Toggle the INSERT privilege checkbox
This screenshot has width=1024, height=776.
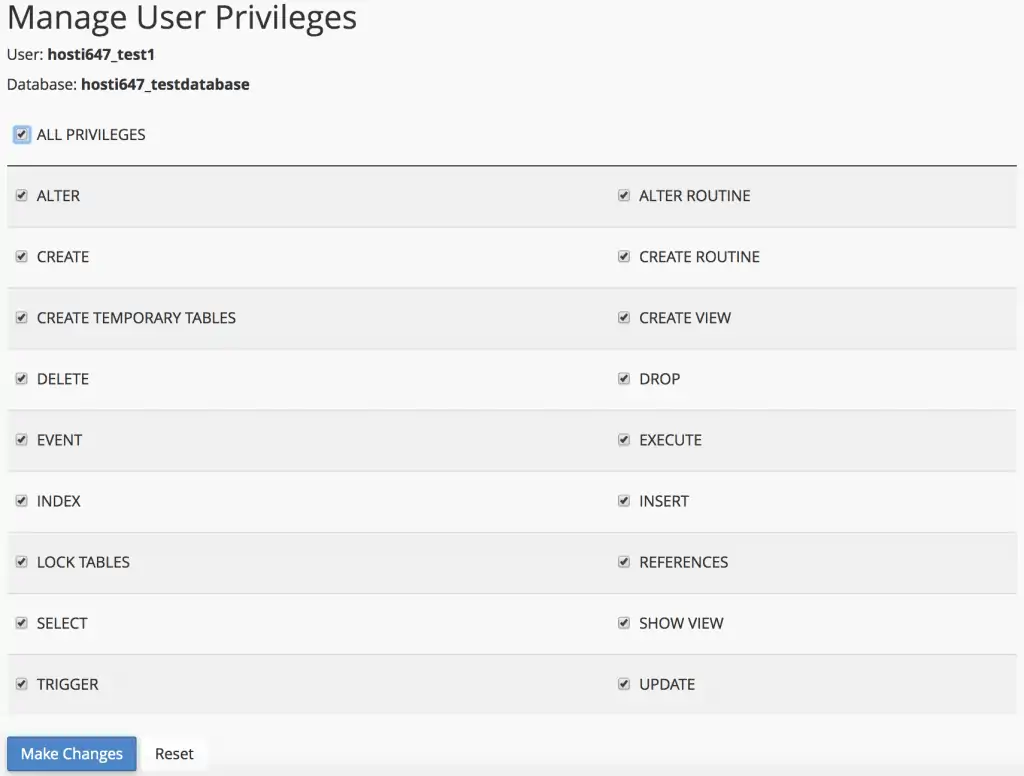(624, 501)
